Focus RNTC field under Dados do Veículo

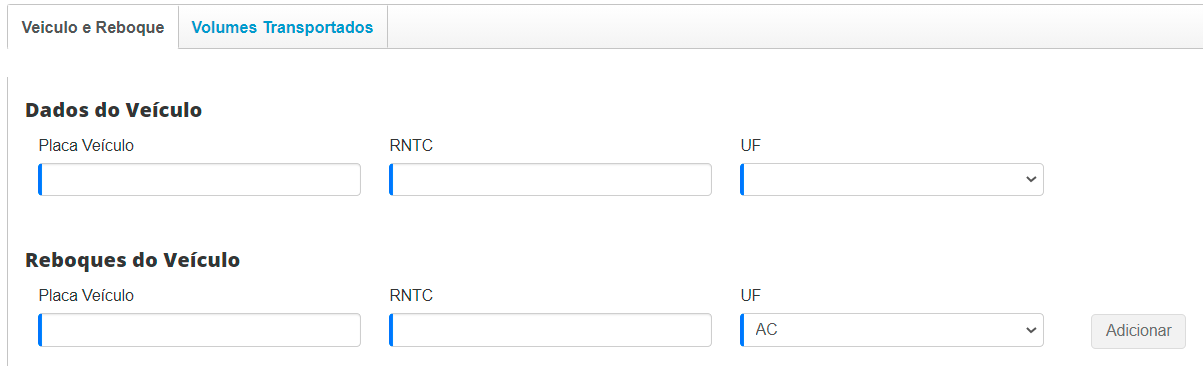551,180
